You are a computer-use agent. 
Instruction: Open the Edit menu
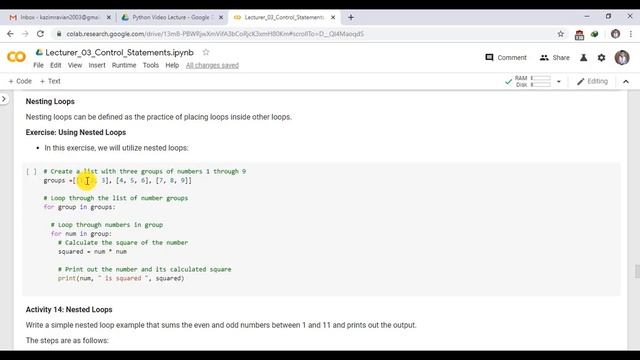pos(56,65)
